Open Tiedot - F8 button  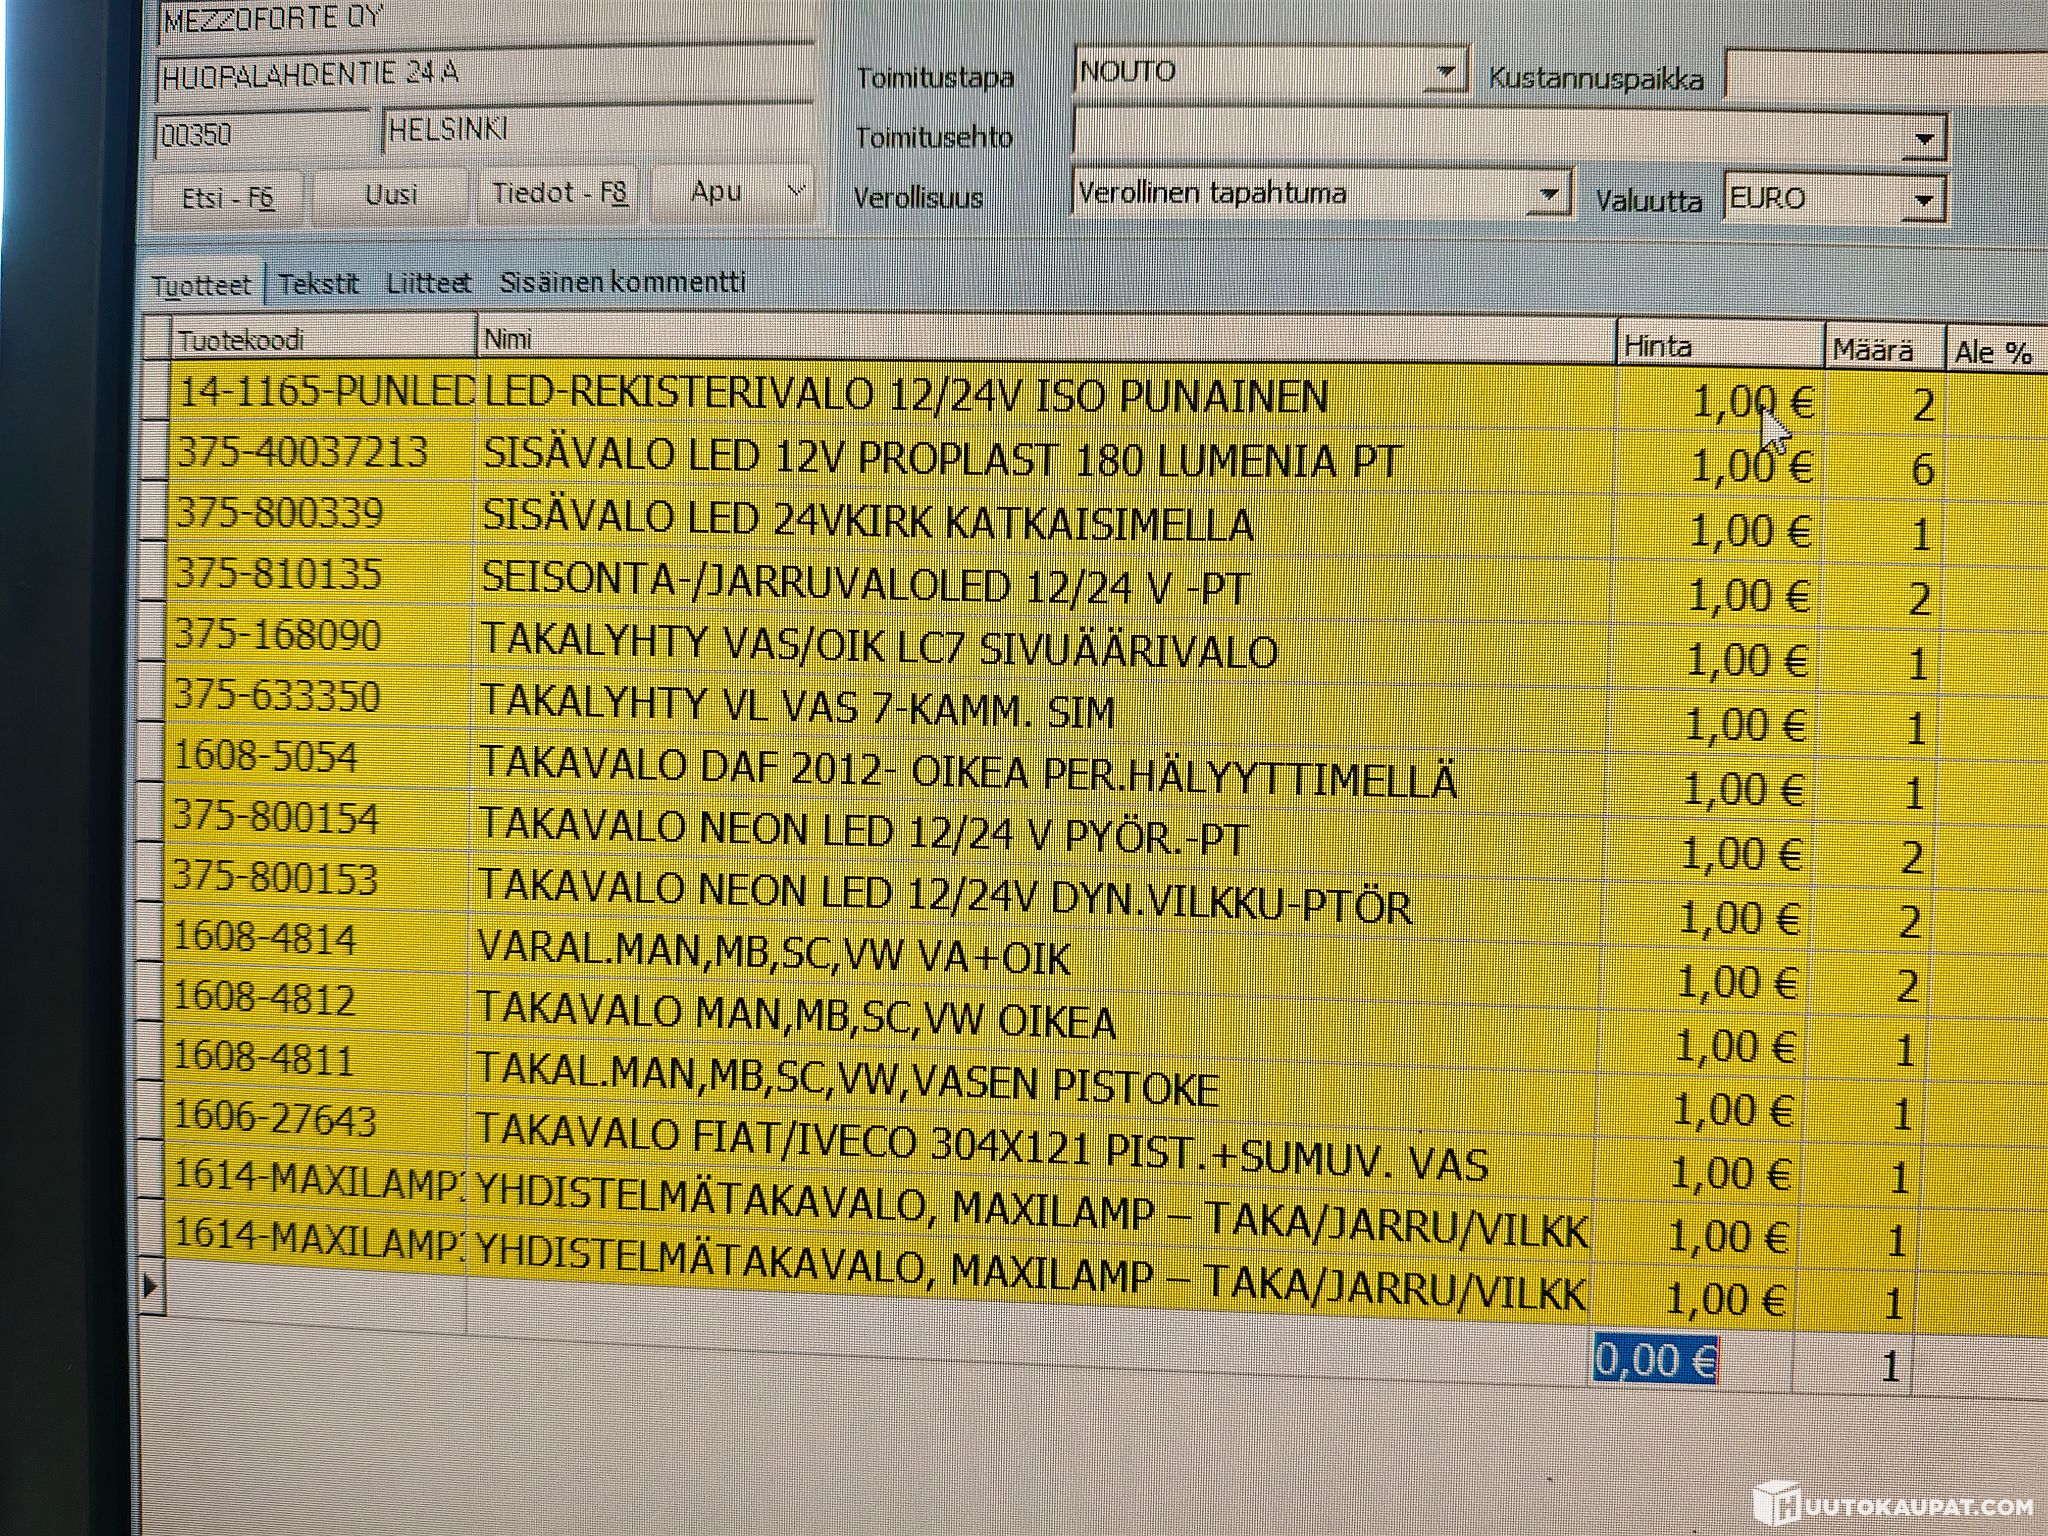pyautogui.click(x=560, y=192)
